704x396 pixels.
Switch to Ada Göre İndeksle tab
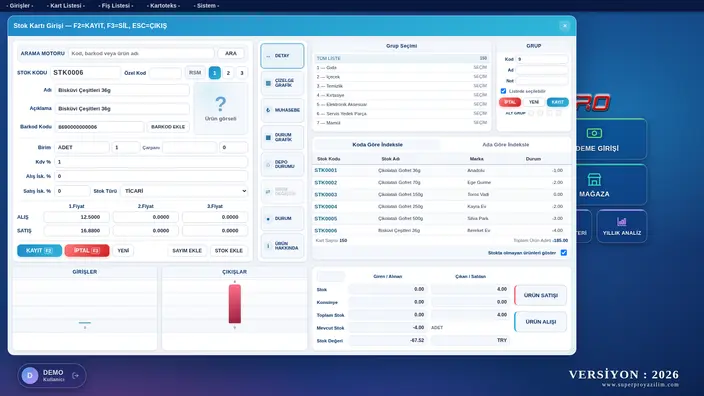coord(506,145)
